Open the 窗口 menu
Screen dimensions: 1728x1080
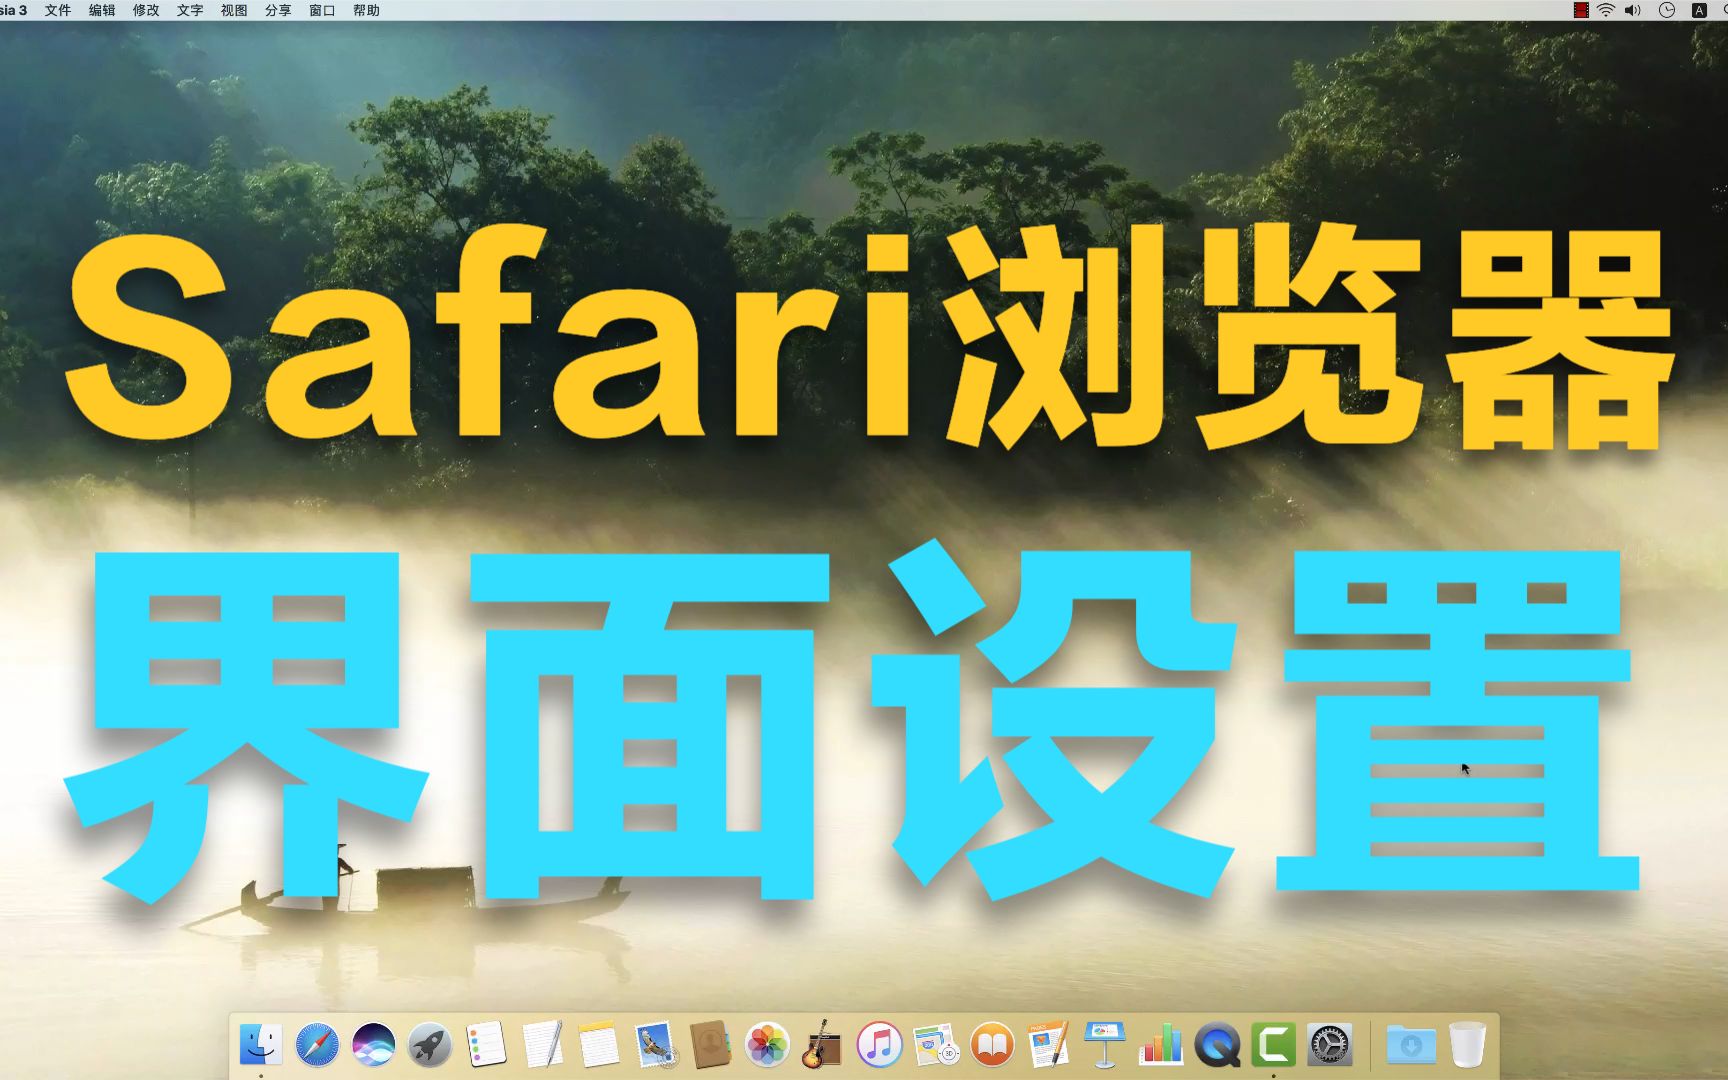(322, 10)
